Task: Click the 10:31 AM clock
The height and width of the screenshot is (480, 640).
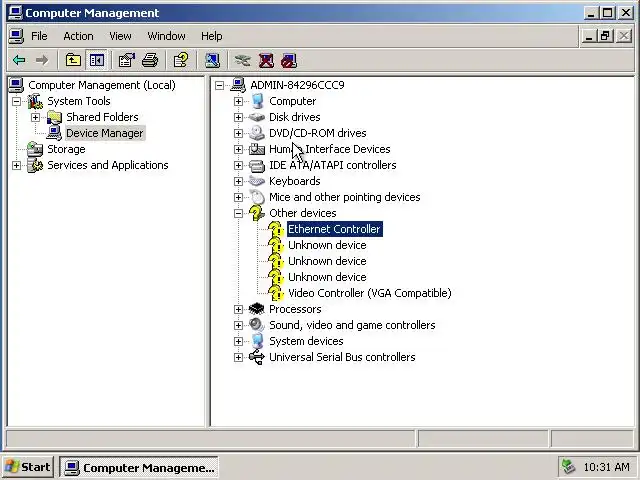Action: coord(606,467)
